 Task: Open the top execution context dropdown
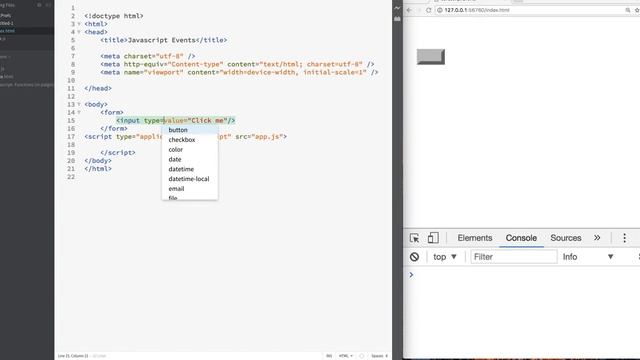445,257
